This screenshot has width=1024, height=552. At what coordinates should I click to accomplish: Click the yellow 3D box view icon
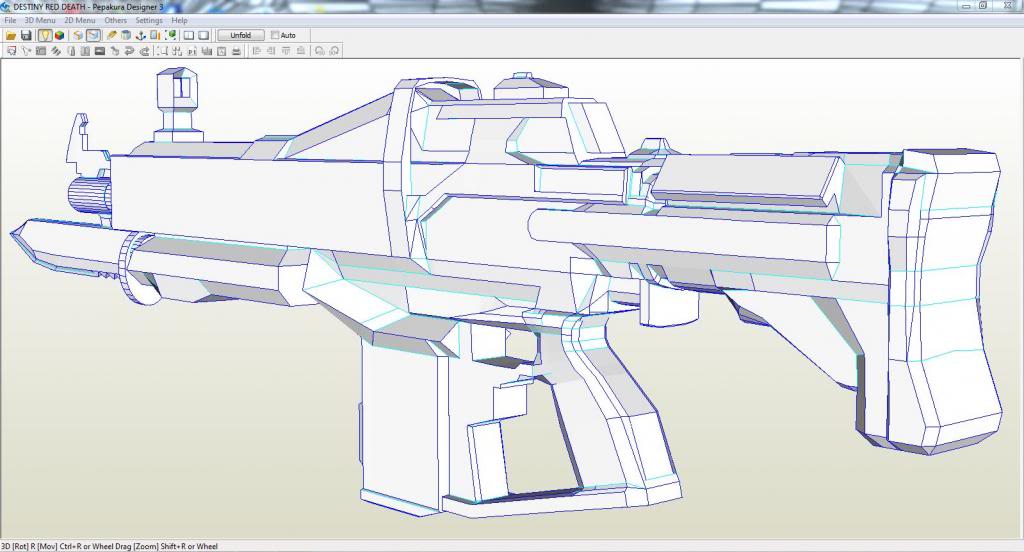click(78, 35)
